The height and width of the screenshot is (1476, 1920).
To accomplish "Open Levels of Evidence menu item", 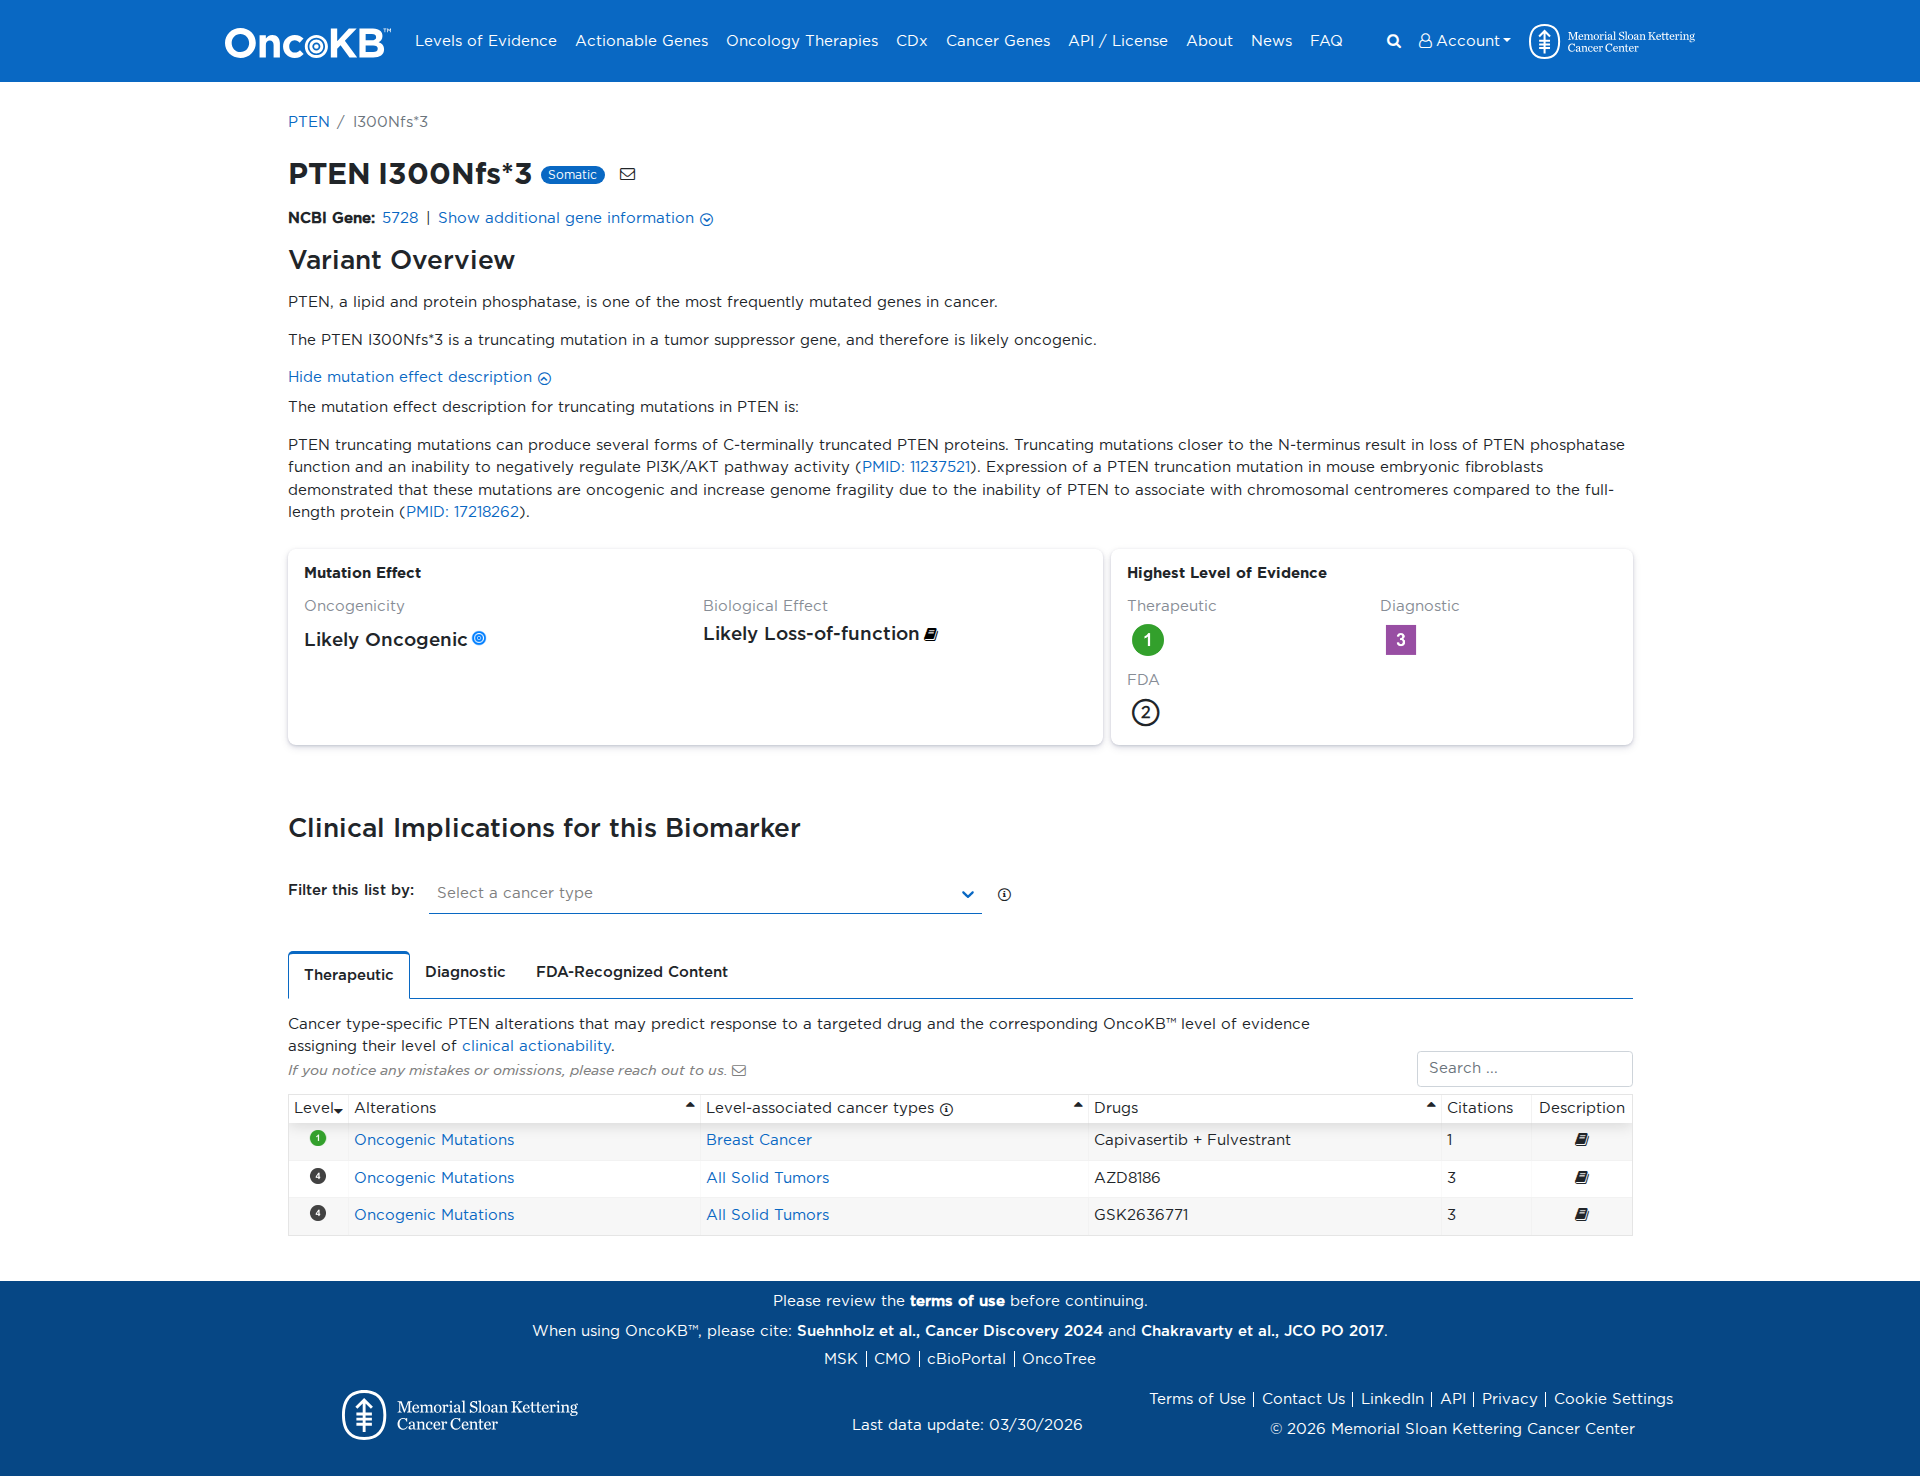I will [x=486, y=41].
